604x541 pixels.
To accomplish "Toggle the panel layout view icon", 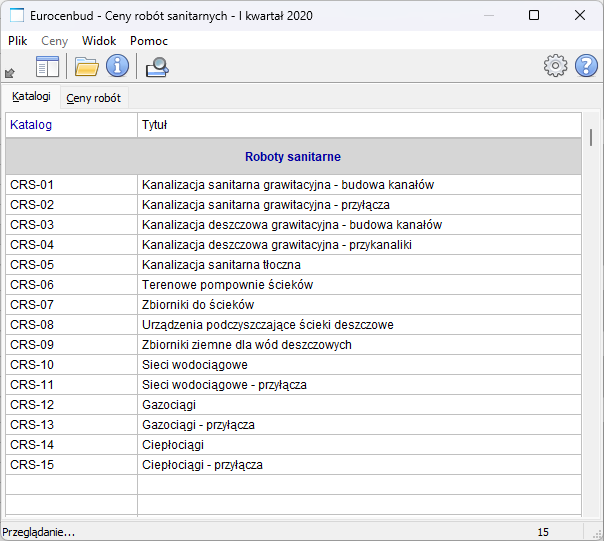I will click(47, 67).
